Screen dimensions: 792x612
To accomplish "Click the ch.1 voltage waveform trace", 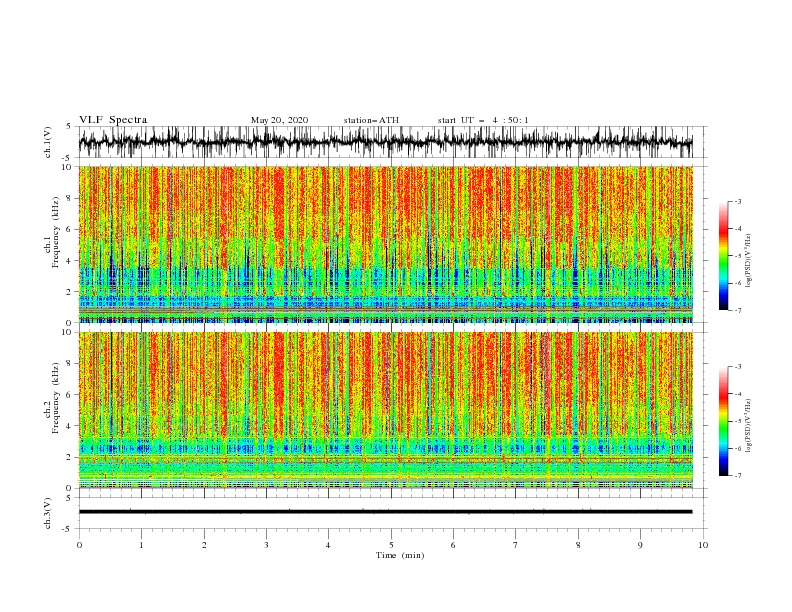I will (x=385, y=142).
